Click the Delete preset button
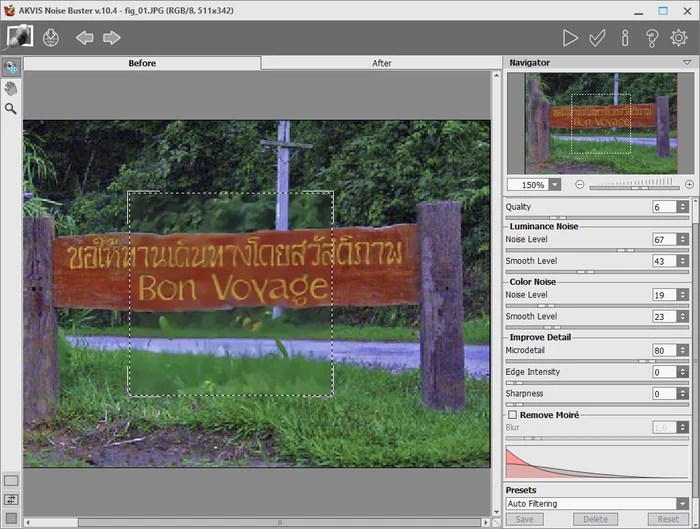Viewport: 700px width, 529px height. 596,519
